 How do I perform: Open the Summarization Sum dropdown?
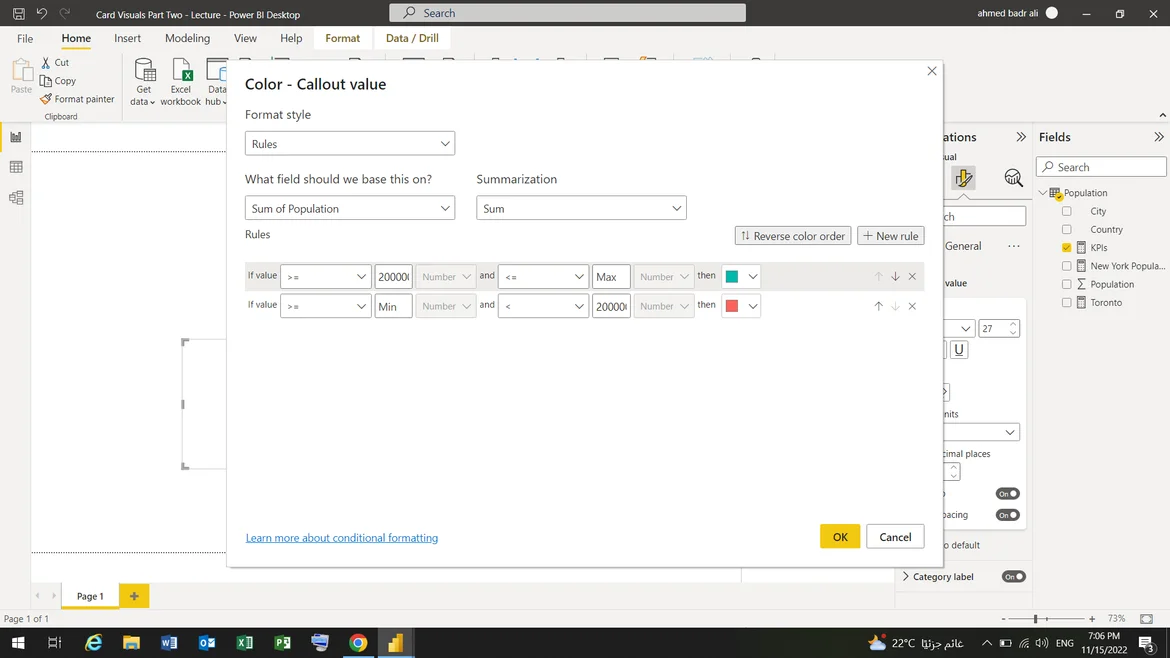tap(581, 209)
